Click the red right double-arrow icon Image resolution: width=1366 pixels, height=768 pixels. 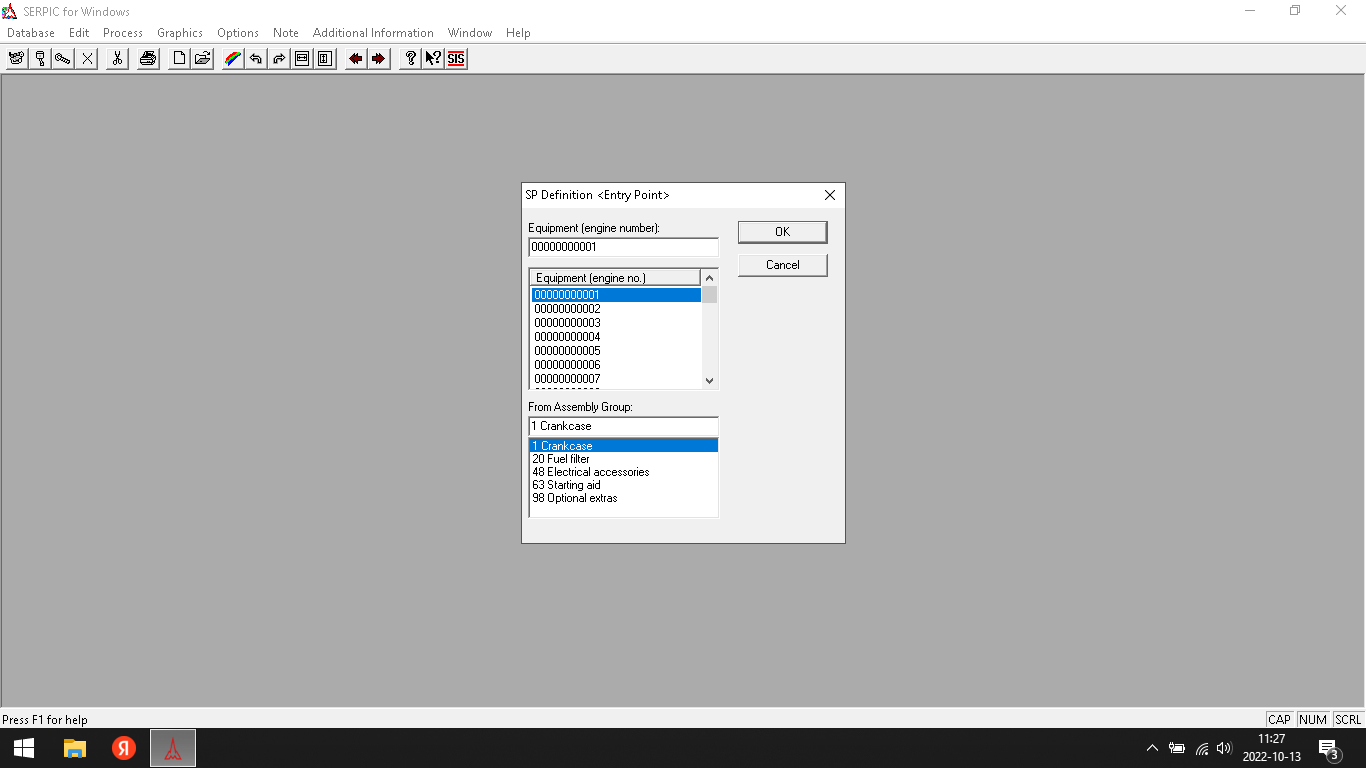coord(378,59)
